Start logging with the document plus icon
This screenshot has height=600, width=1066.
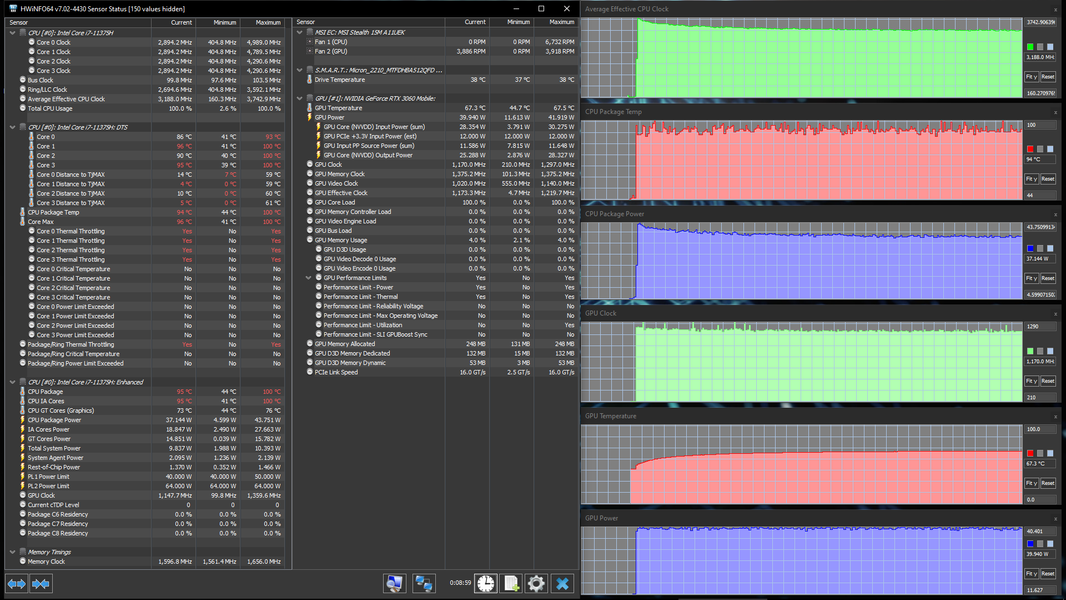pyautogui.click(x=511, y=583)
